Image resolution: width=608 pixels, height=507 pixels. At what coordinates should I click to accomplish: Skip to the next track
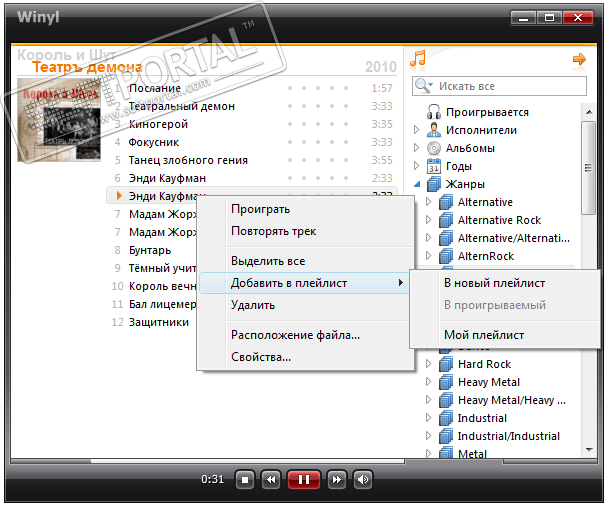[337, 480]
